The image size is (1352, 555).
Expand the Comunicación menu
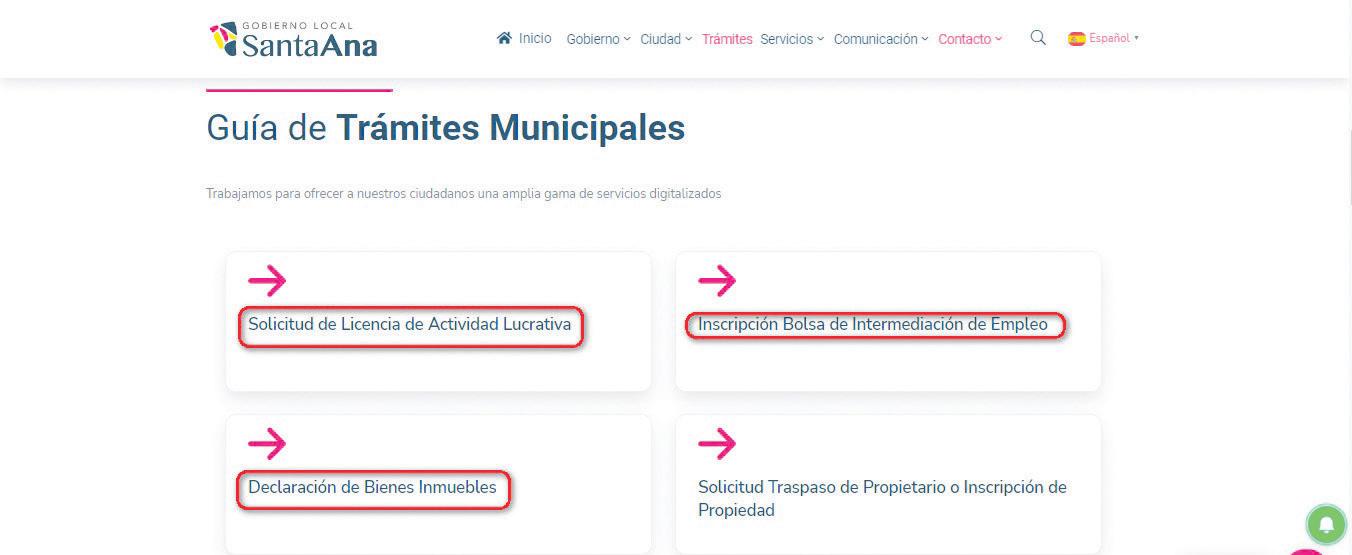coord(881,39)
